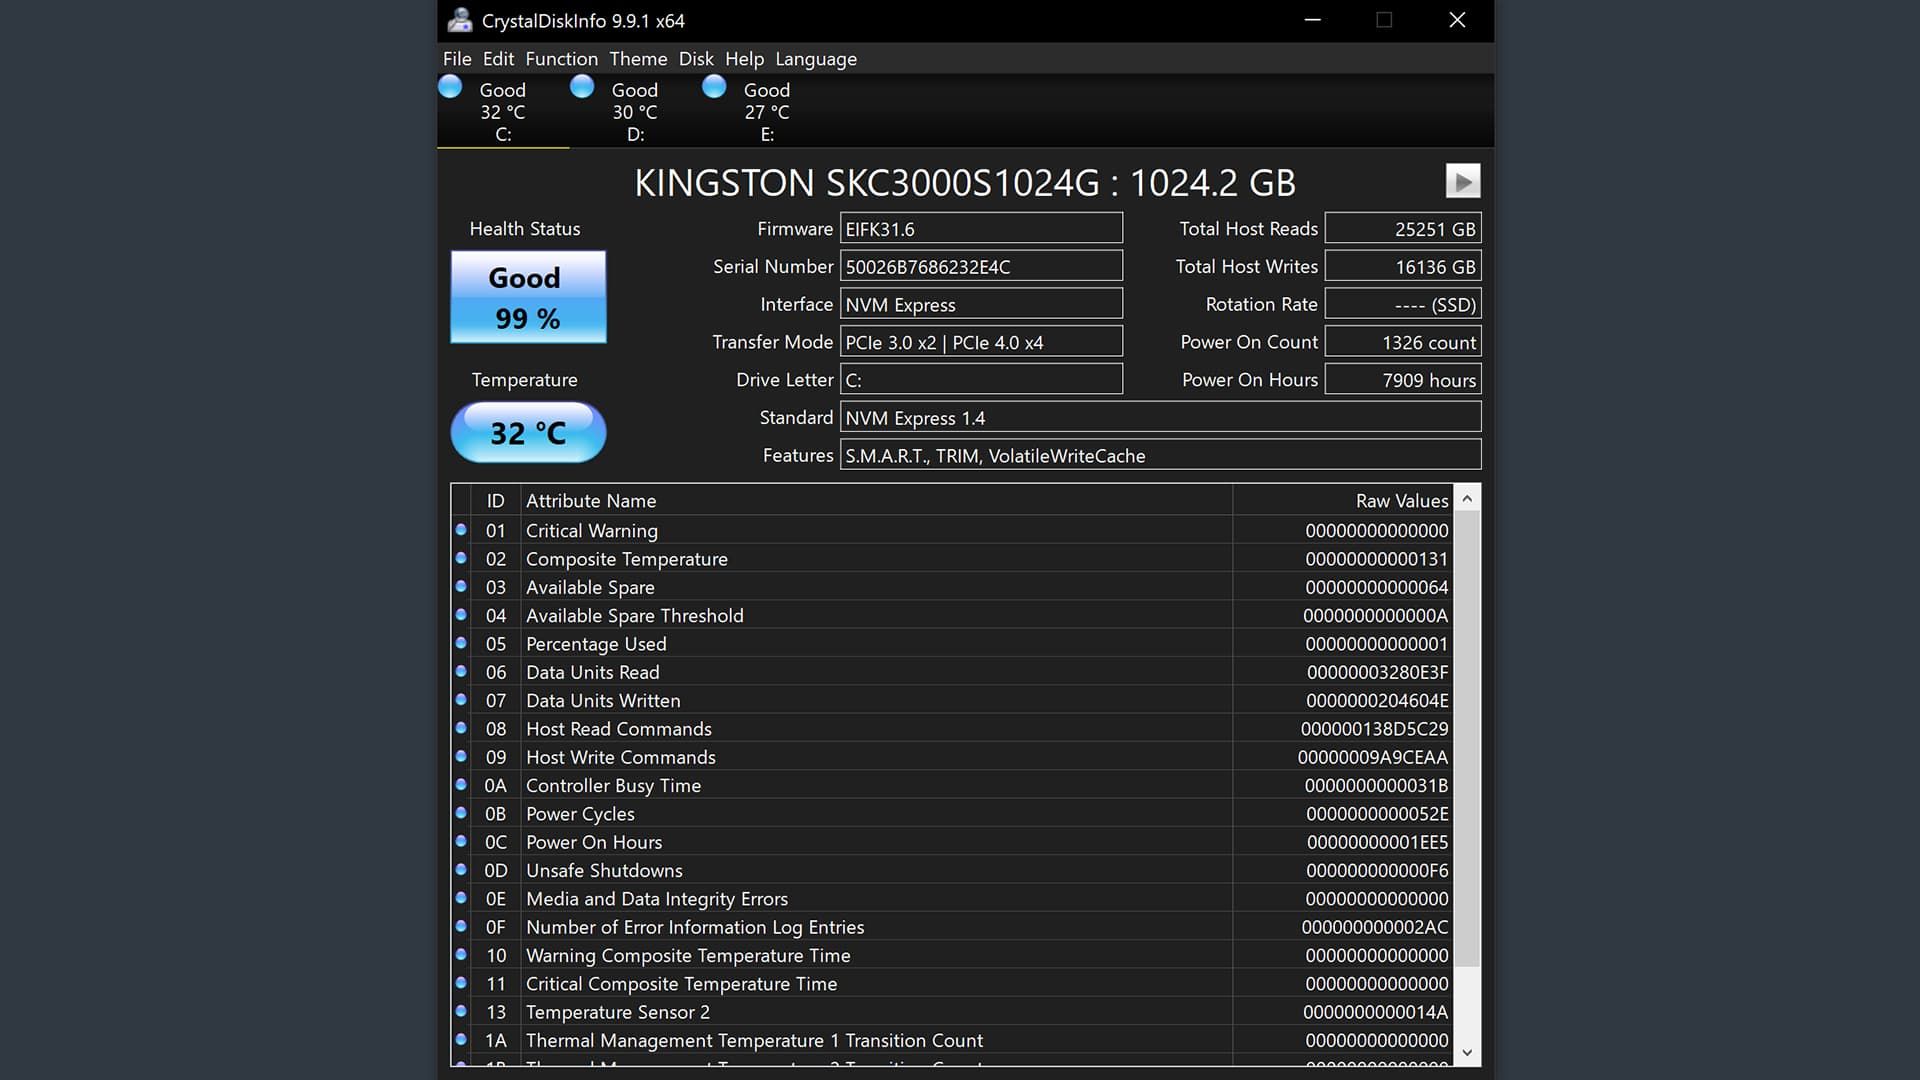
Task: Open the Language menu
Action: click(816, 59)
